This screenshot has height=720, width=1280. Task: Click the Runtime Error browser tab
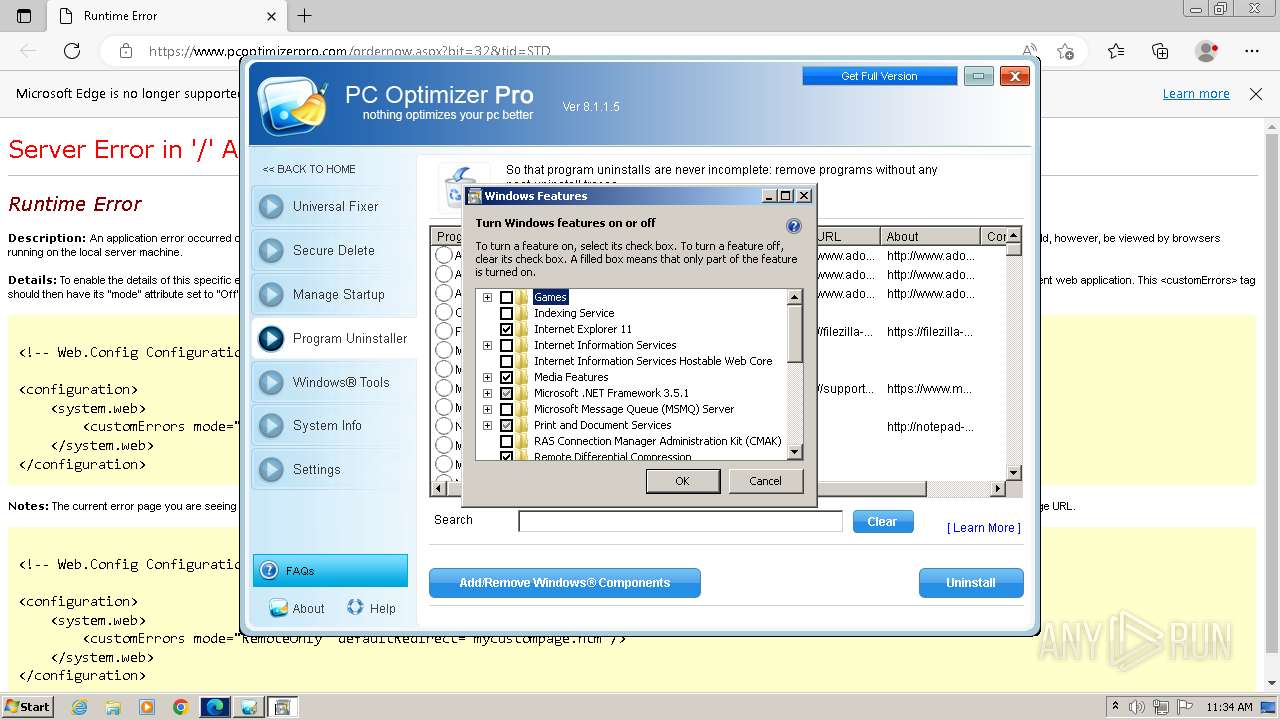click(166, 16)
